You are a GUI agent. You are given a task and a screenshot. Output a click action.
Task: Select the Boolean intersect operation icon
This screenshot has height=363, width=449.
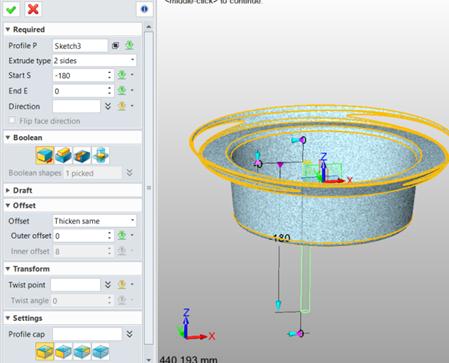100,155
